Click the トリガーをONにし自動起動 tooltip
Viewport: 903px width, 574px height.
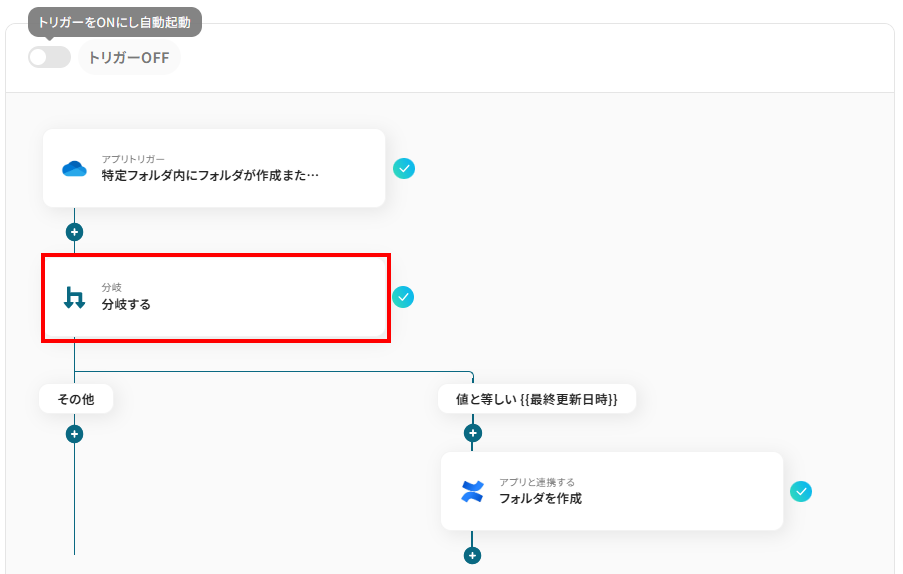115,22
